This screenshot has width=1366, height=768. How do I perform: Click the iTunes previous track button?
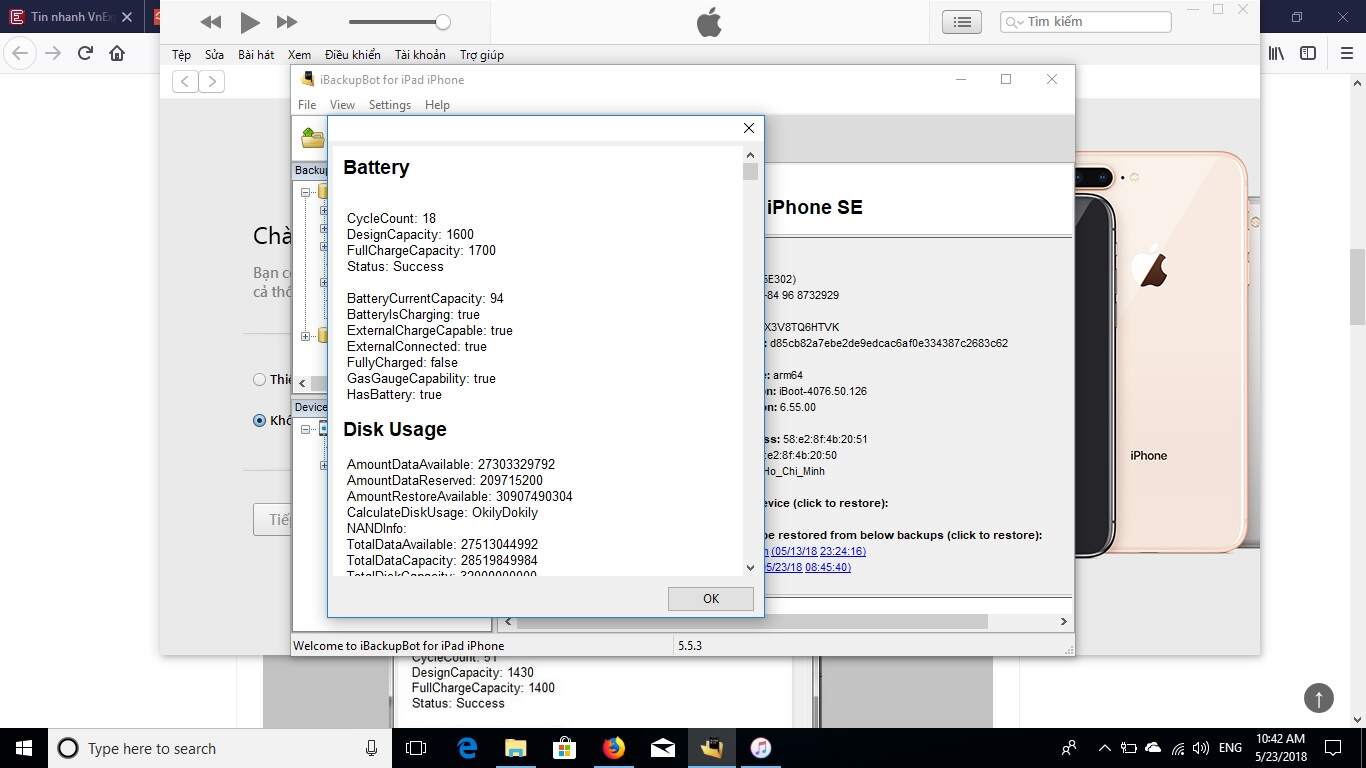pyautogui.click(x=211, y=22)
